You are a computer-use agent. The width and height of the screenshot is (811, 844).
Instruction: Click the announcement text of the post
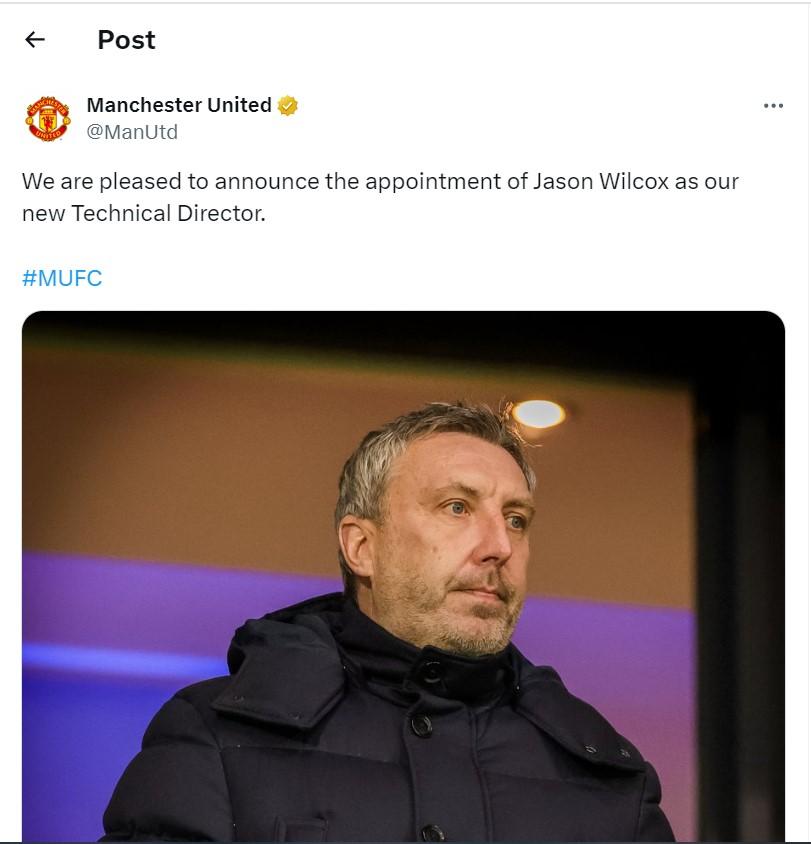click(380, 197)
